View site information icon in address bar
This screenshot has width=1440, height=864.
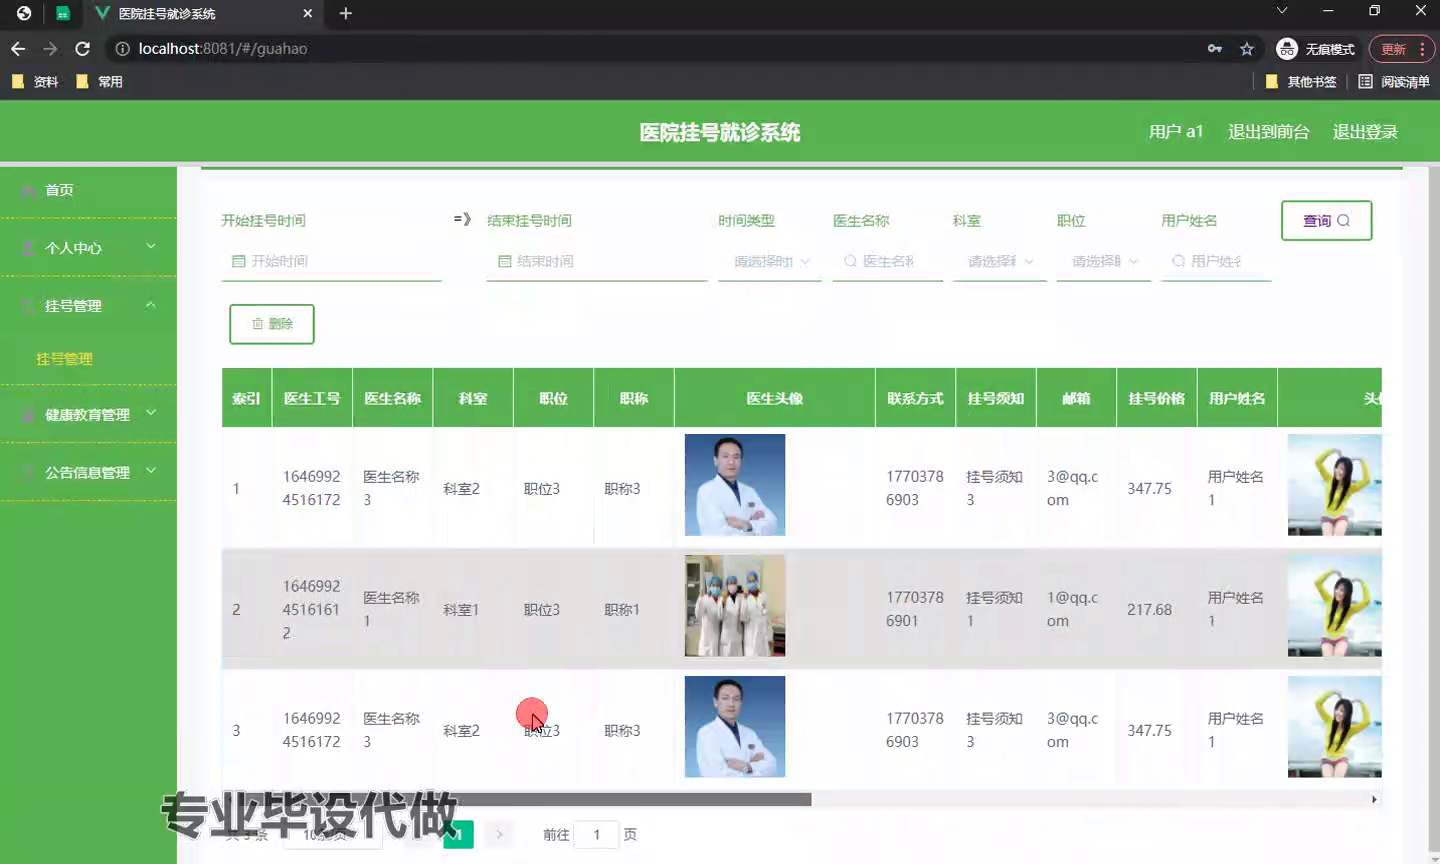click(122, 48)
